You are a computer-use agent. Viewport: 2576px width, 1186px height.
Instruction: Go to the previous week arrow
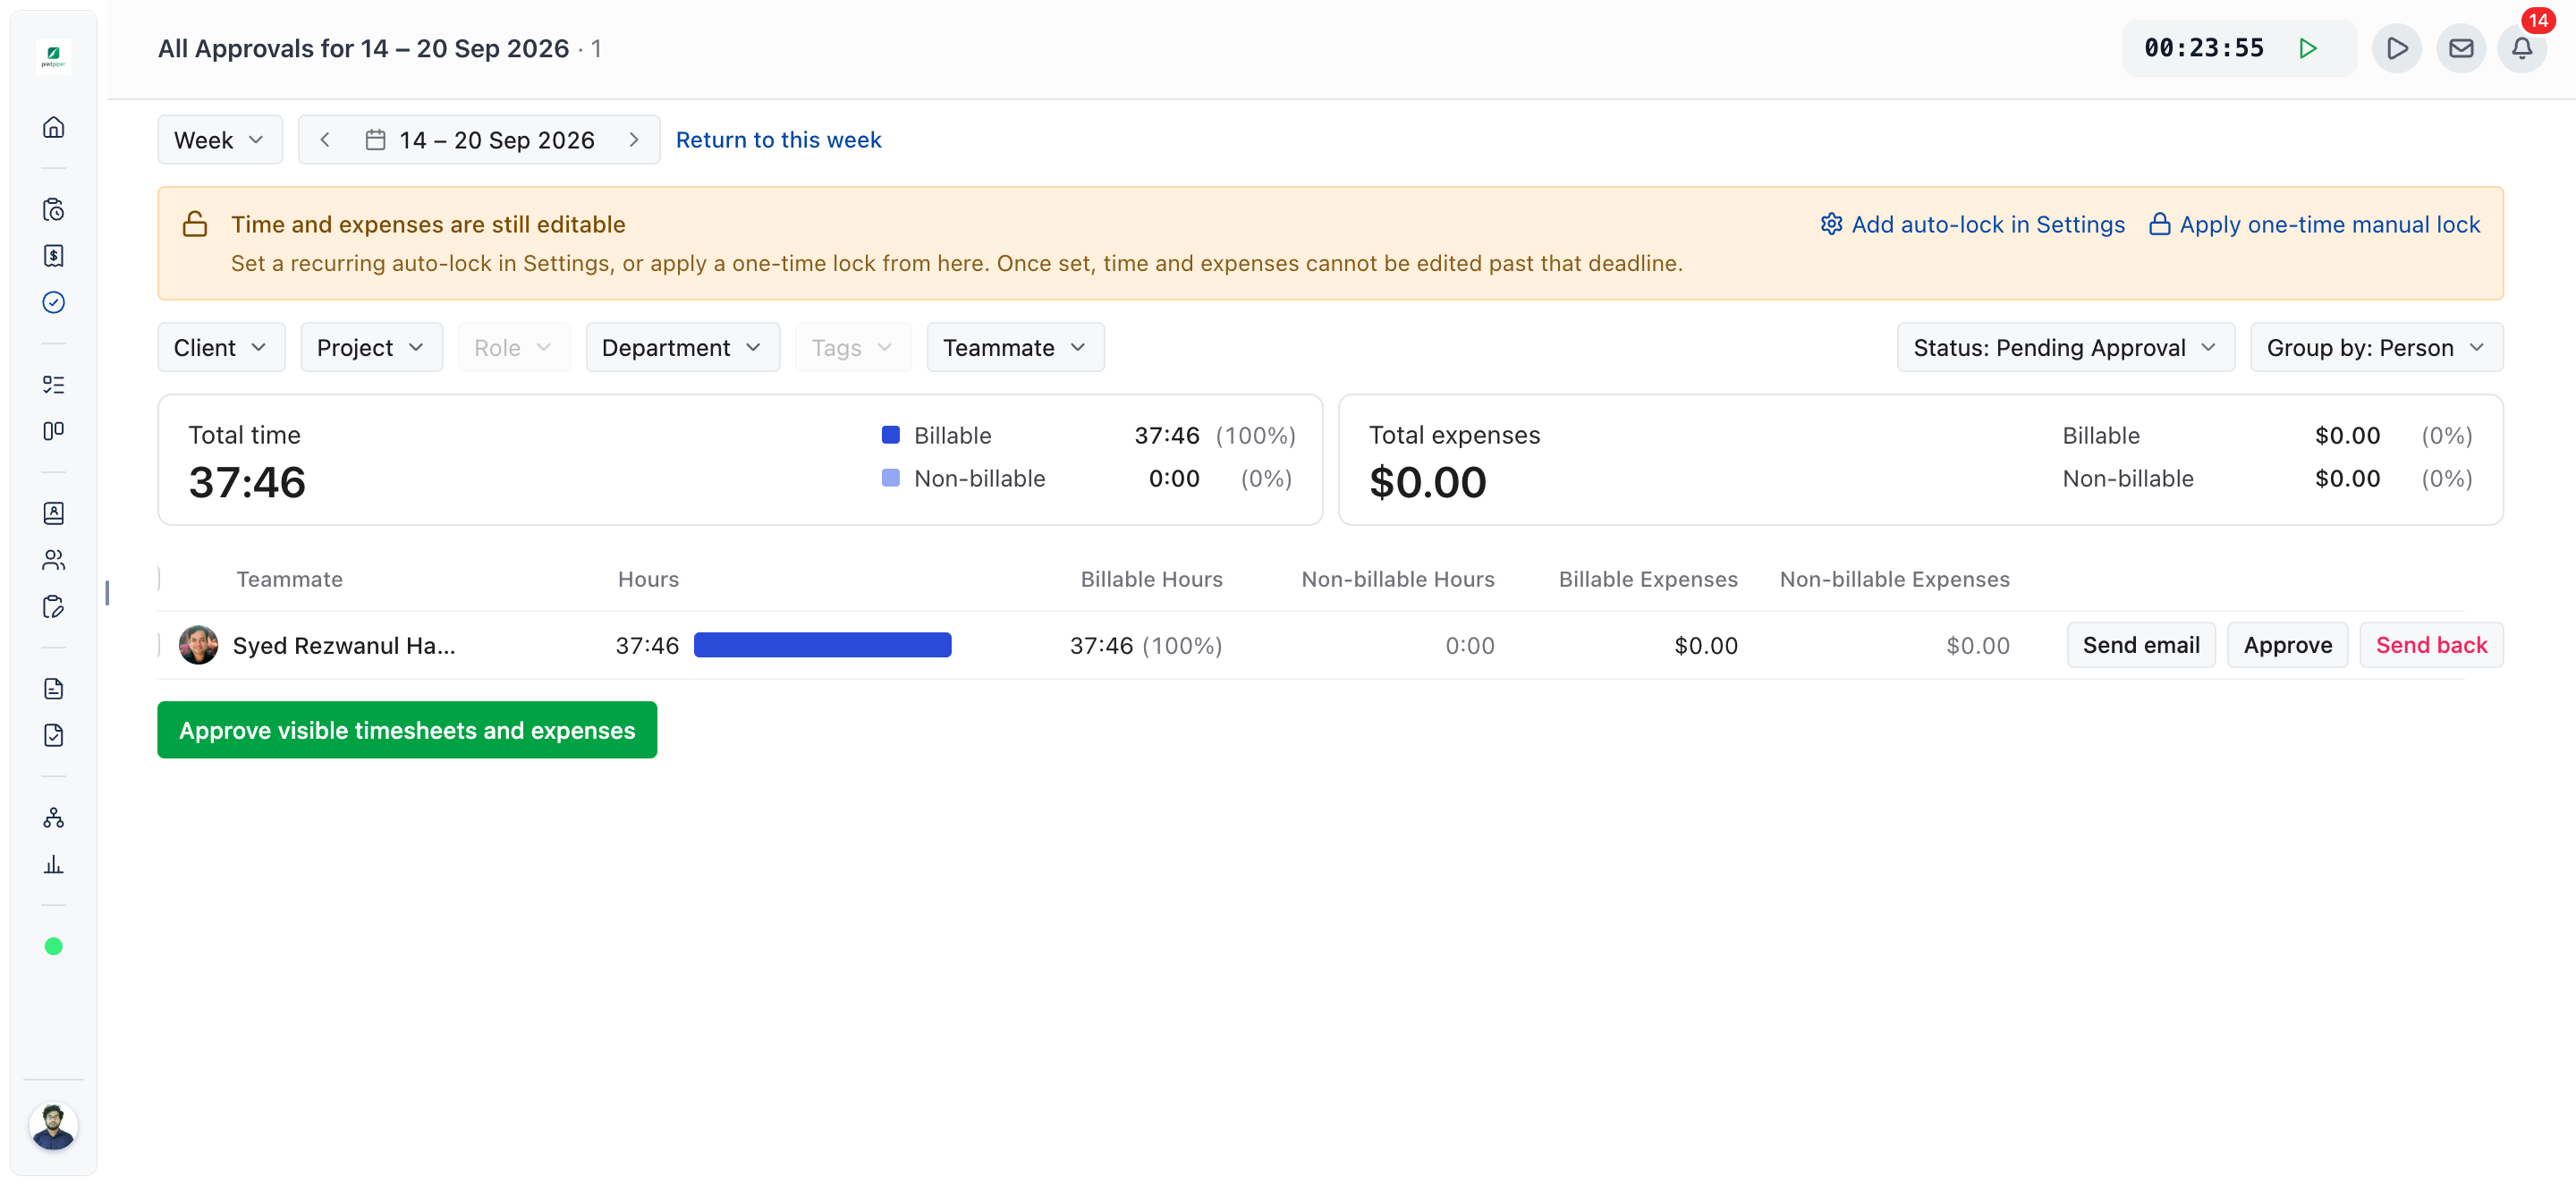325,140
